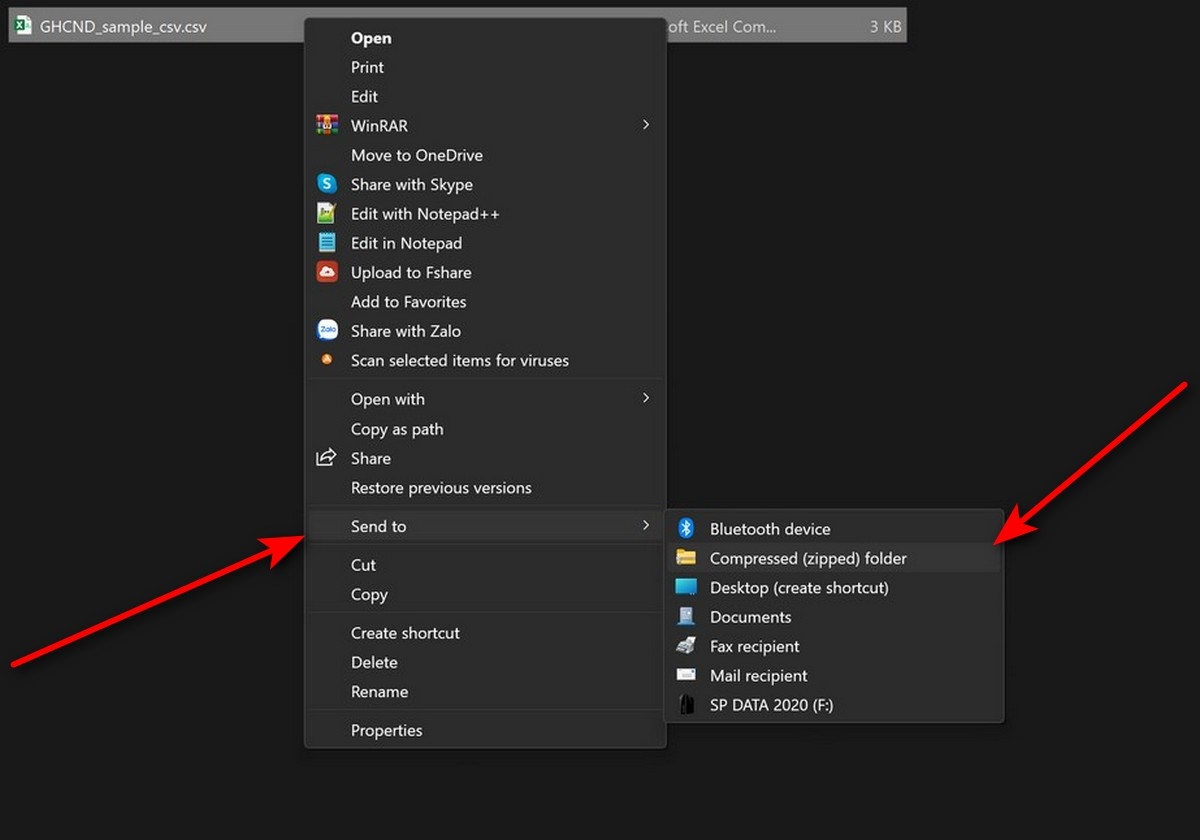Select Restore previous versions
The image size is (1200, 840).
point(441,488)
